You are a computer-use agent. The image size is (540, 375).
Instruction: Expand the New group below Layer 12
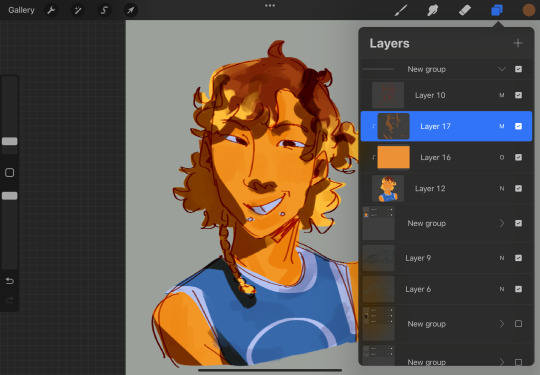point(502,223)
